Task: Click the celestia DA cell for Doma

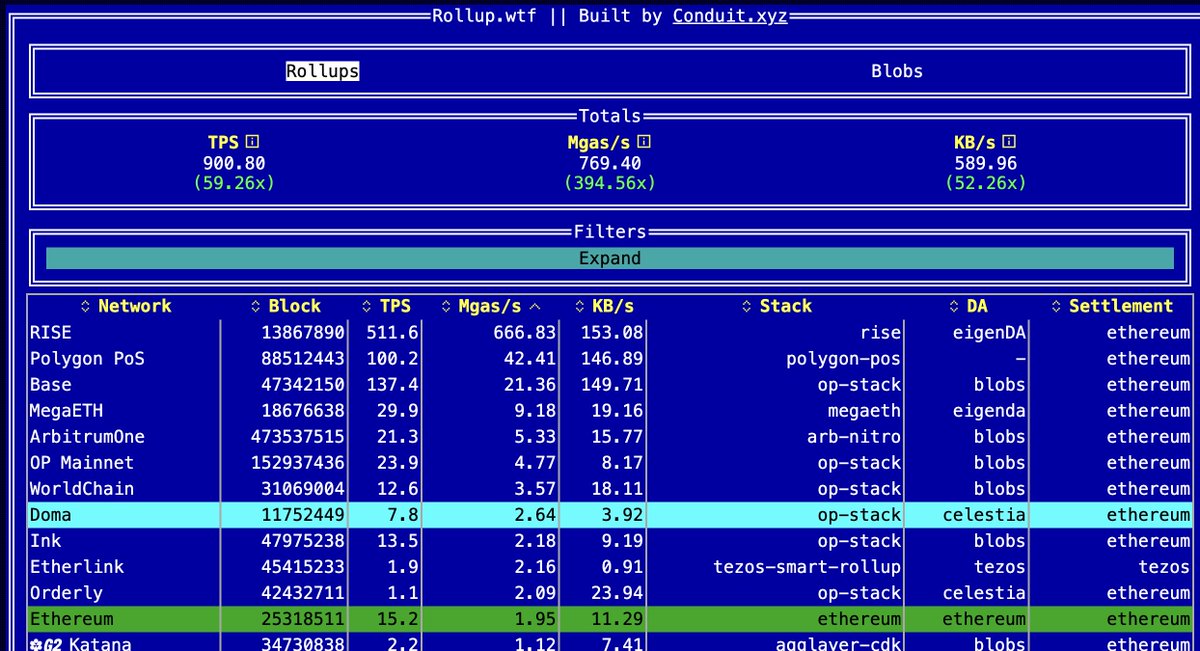Action: (x=984, y=515)
